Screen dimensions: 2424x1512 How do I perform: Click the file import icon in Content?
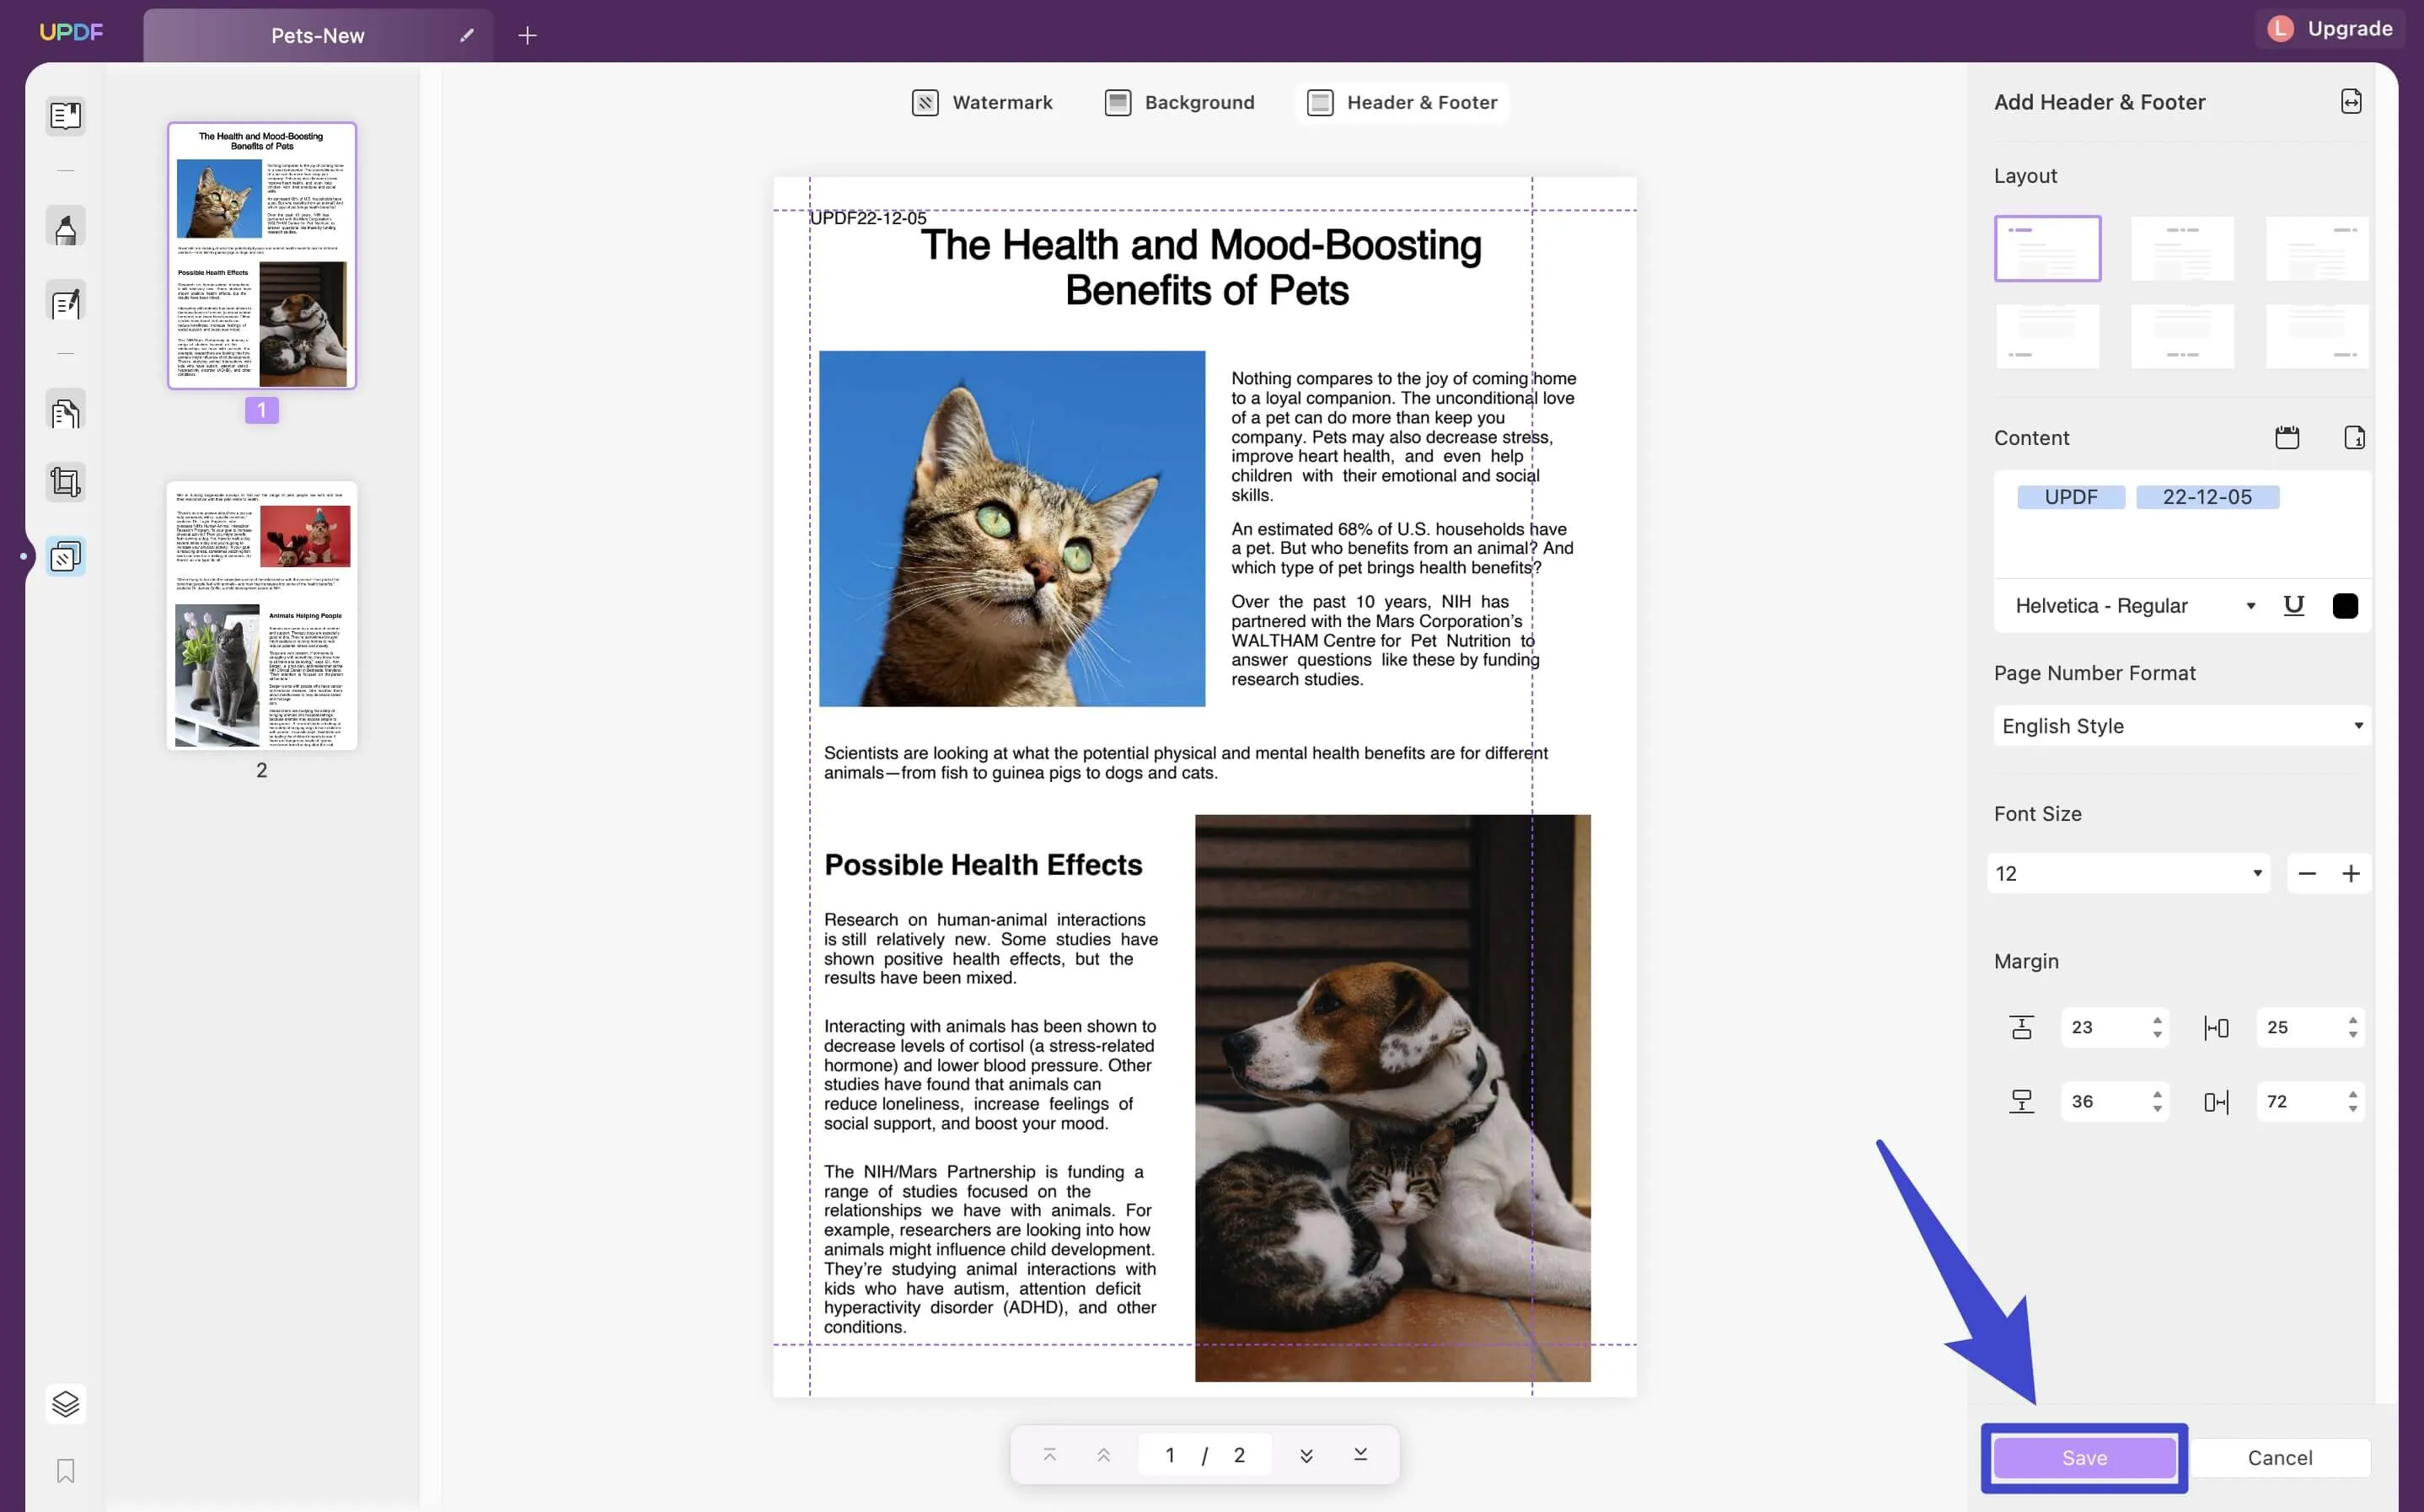2352,437
